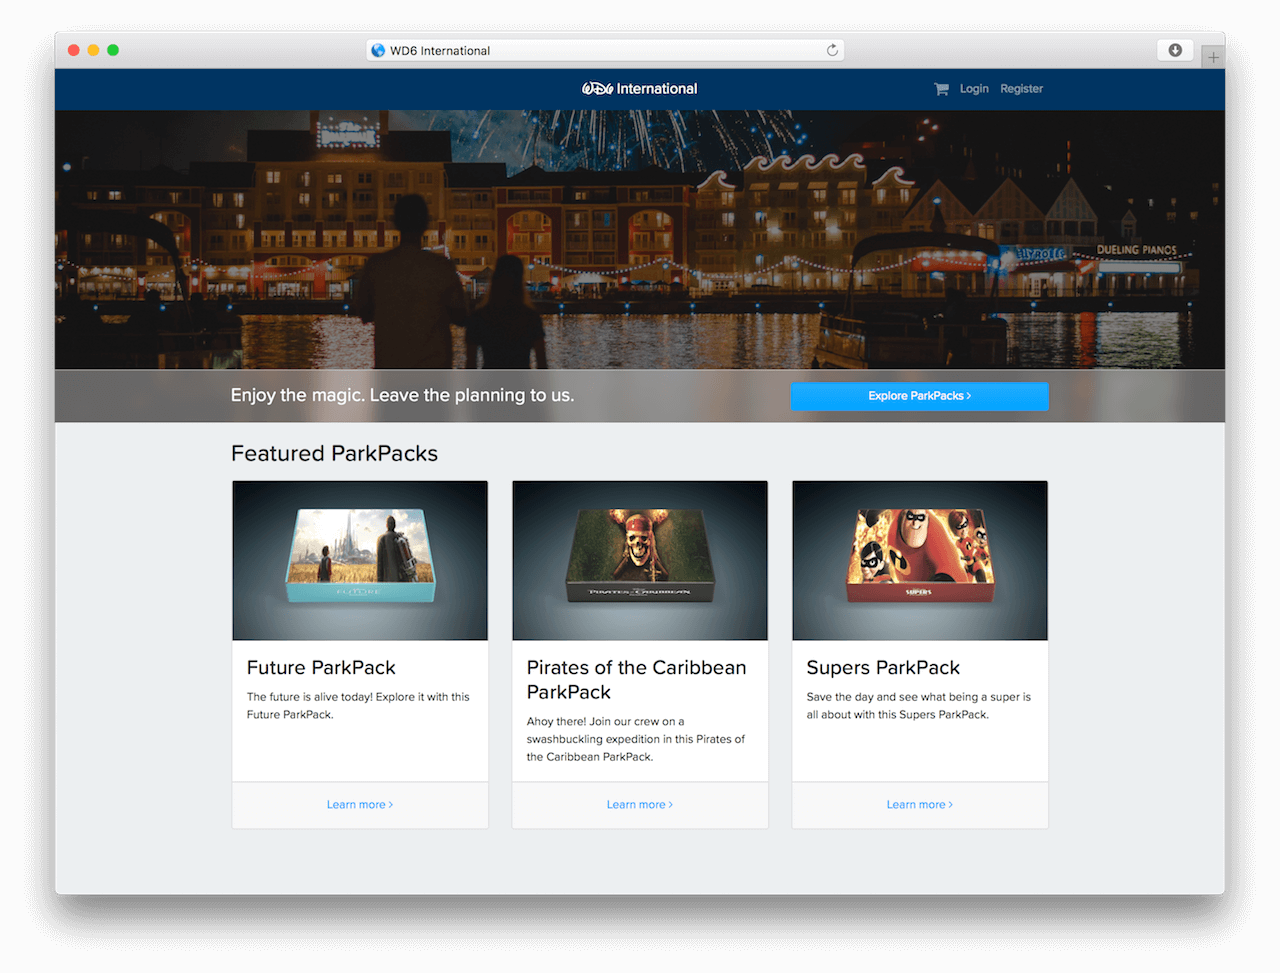Click the Future ParkPack title
The image size is (1280, 973).
pyautogui.click(x=321, y=668)
